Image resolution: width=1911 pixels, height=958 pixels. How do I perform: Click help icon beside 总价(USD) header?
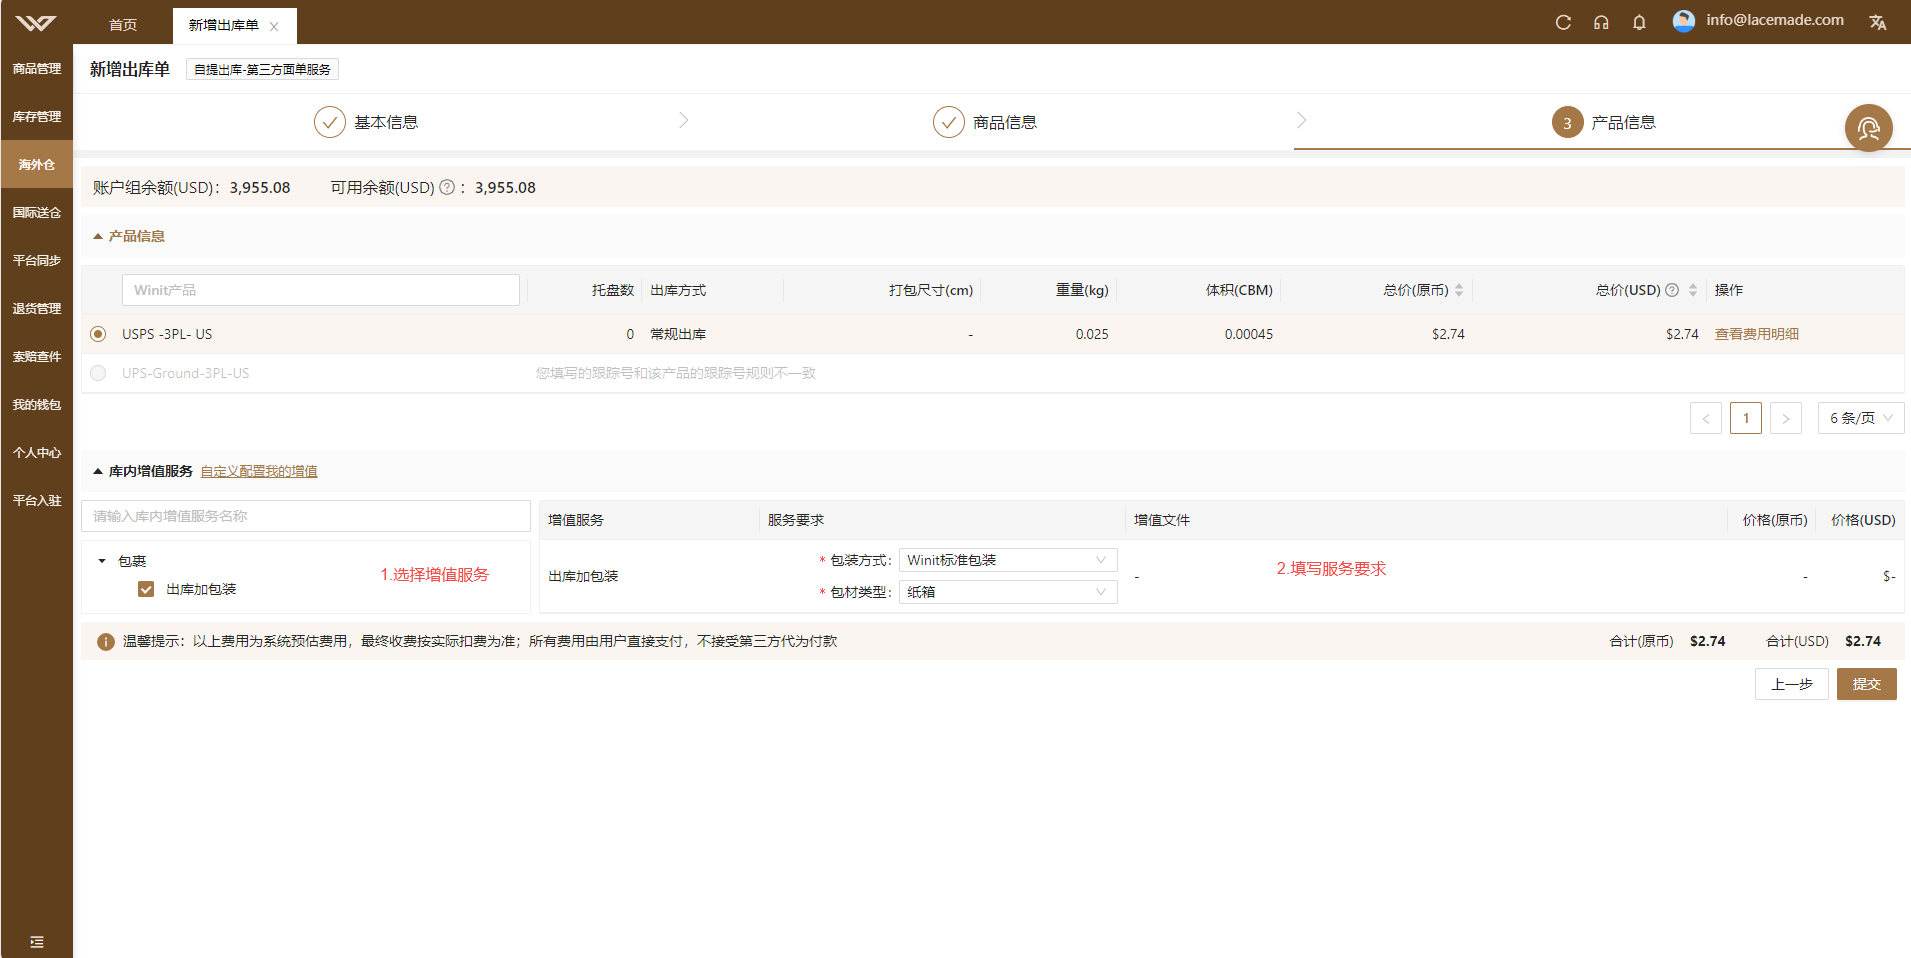point(1672,290)
